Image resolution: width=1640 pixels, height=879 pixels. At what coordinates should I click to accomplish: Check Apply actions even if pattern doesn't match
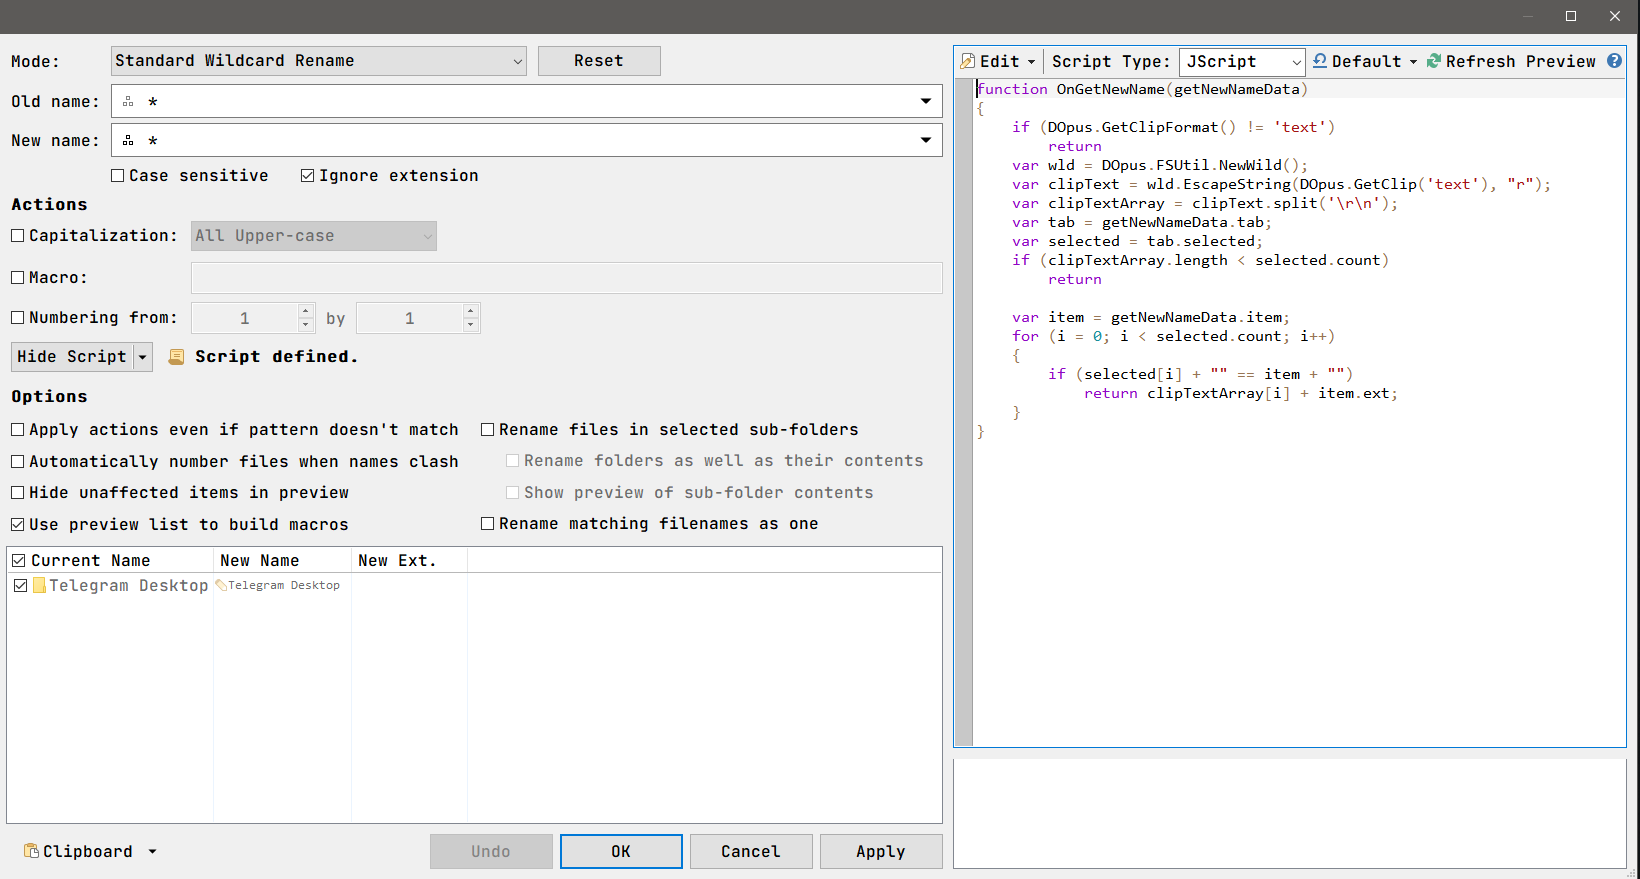coord(18,430)
